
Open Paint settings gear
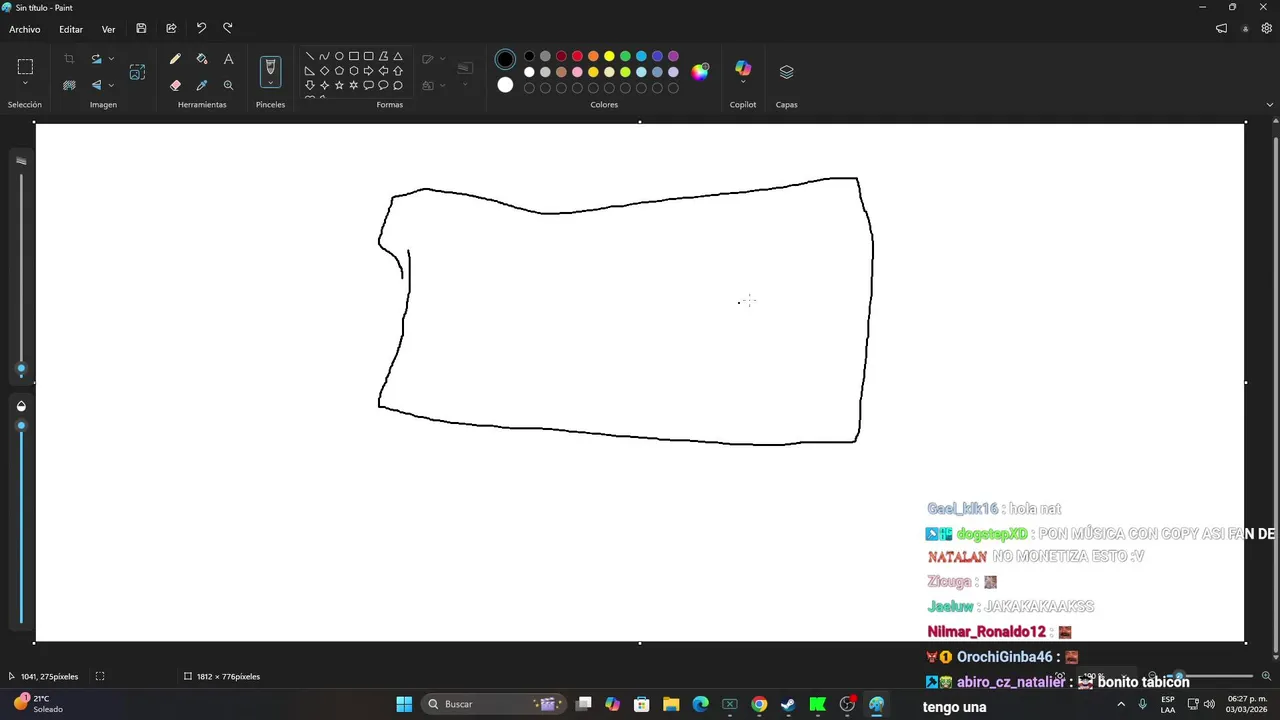1266,29
